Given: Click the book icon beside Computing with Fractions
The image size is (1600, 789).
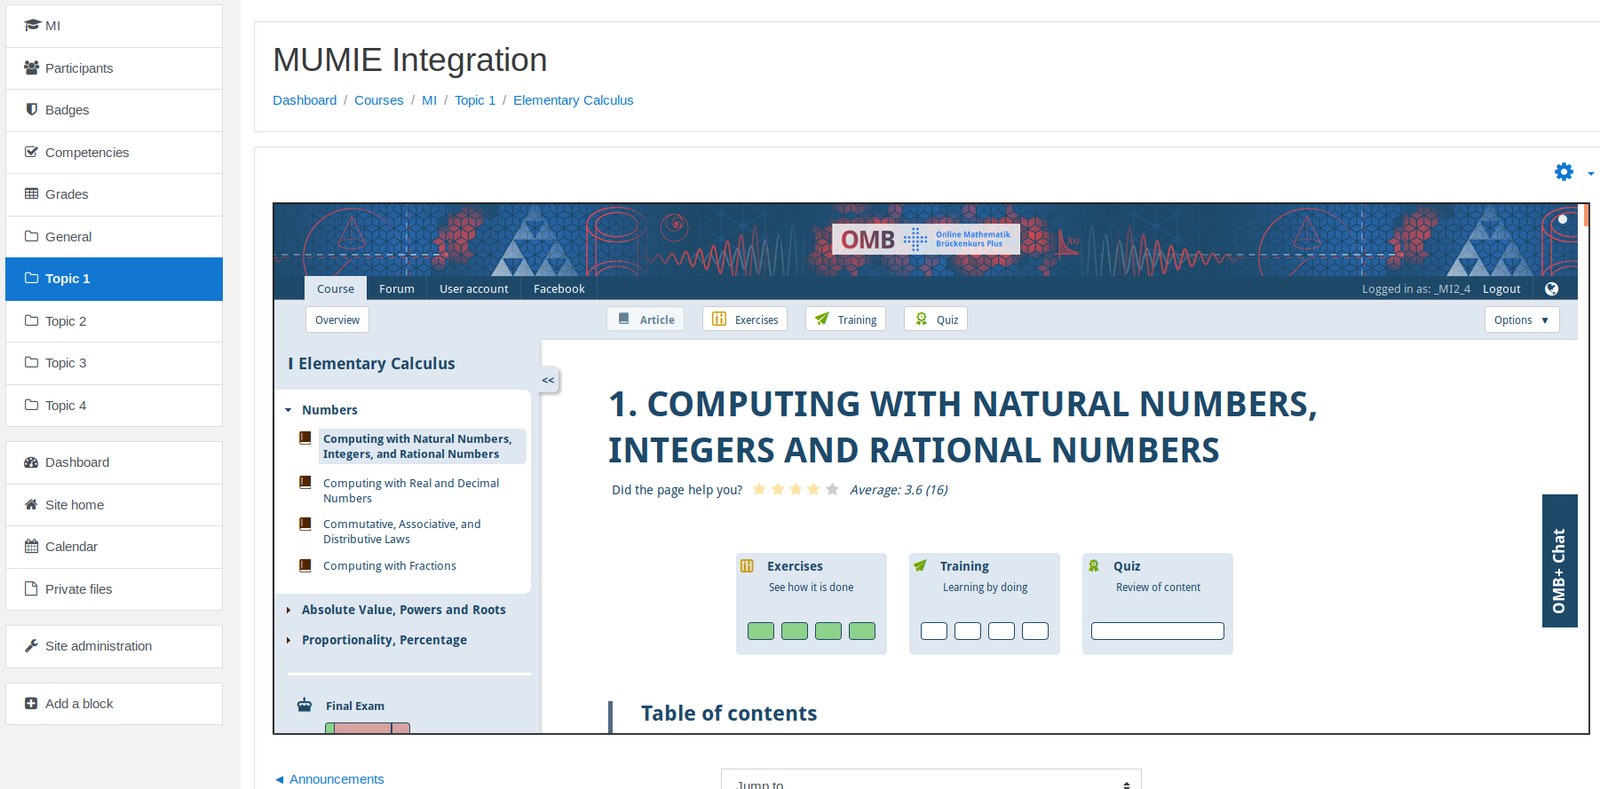Looking at the screenshot, I should click(x=305, y=565).
